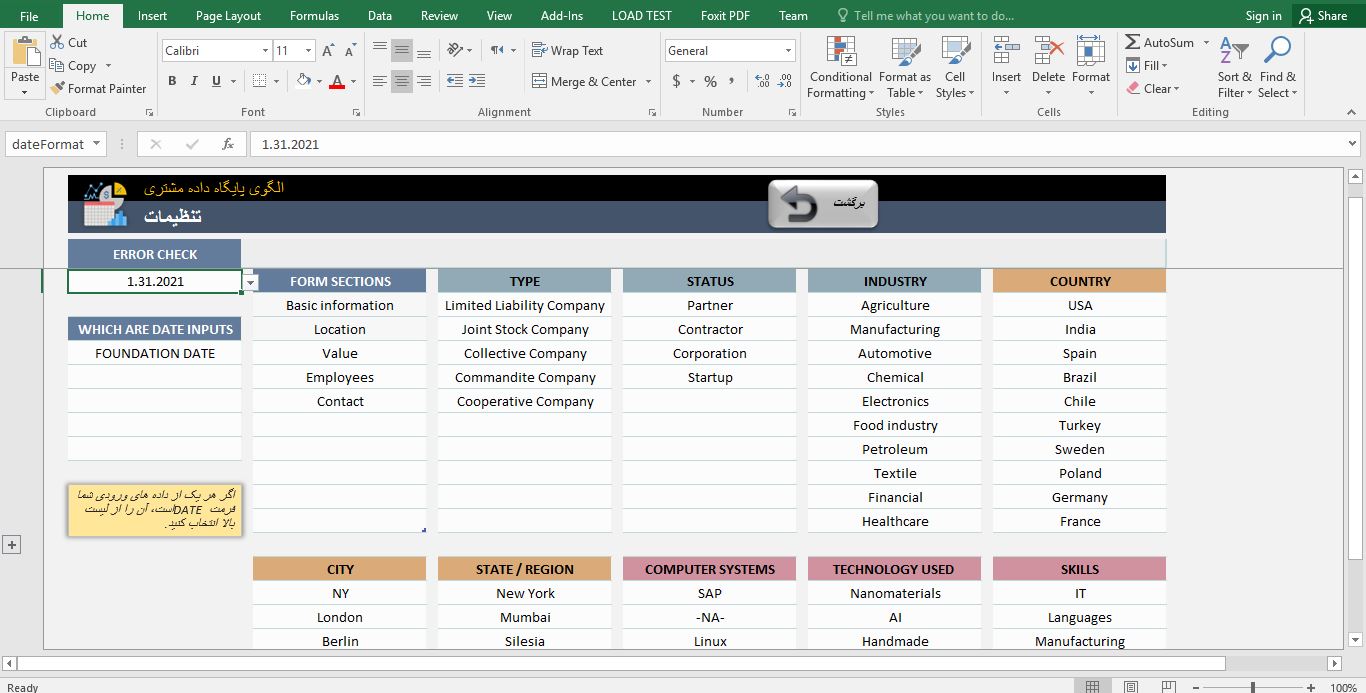1366x693 pixels.
Task: Toggle Underline formatting
Action: 218,81
